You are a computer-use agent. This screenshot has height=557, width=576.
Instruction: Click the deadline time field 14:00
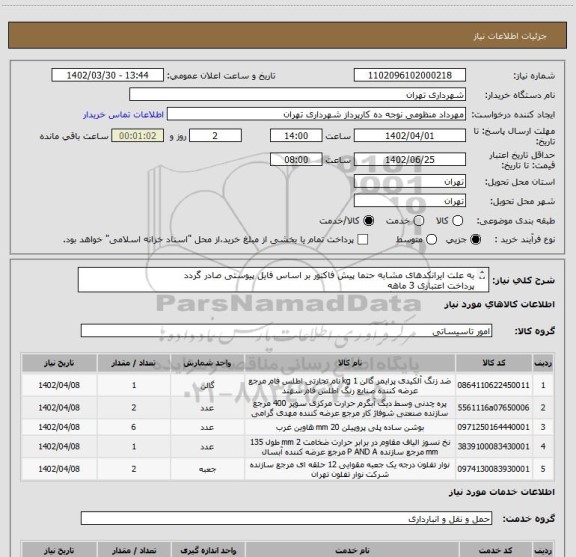pos(296,136)
